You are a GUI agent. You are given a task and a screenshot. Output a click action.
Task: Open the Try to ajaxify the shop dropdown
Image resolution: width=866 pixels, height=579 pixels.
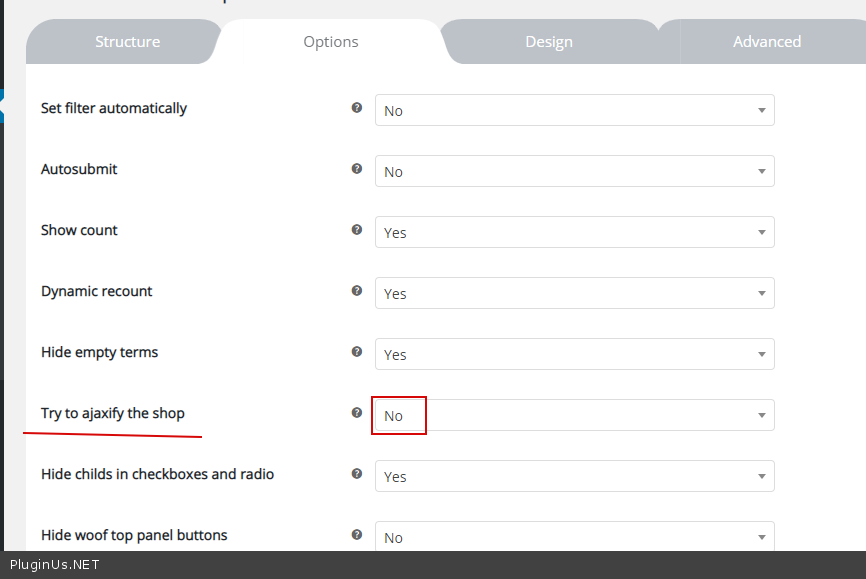pos(574,415)
